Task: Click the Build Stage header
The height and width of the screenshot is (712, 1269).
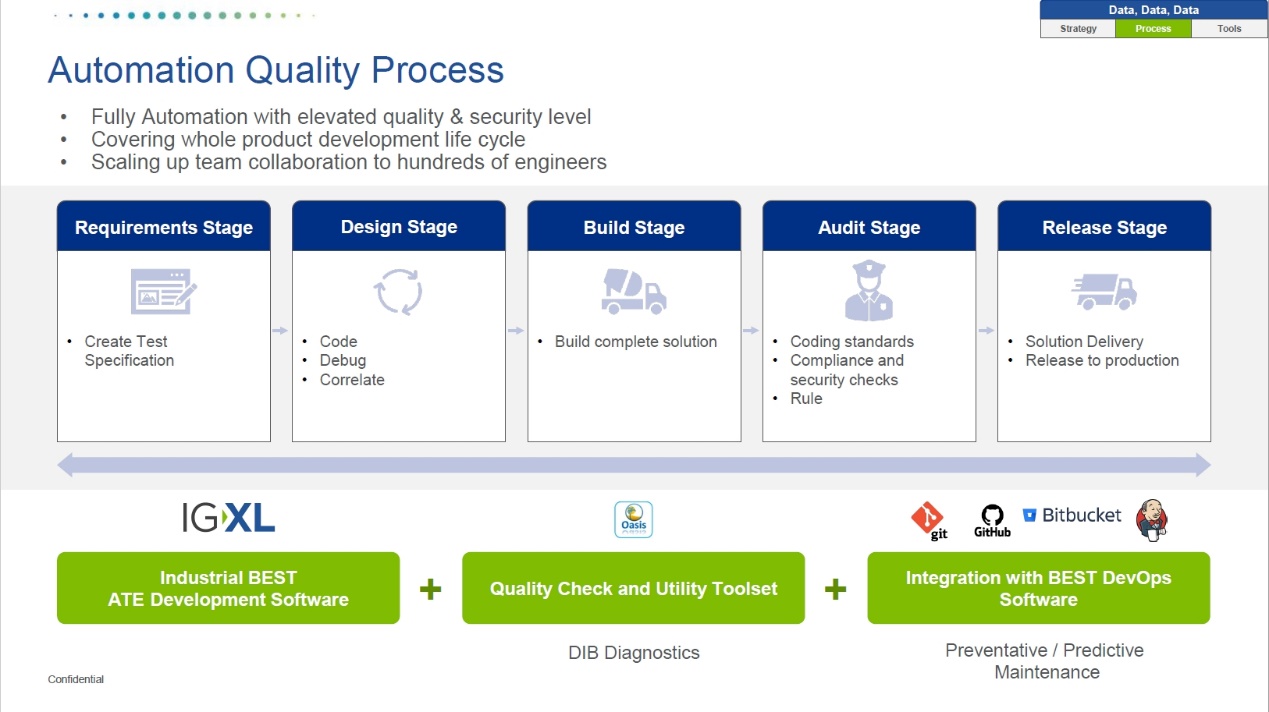Action: click(634, 227)
